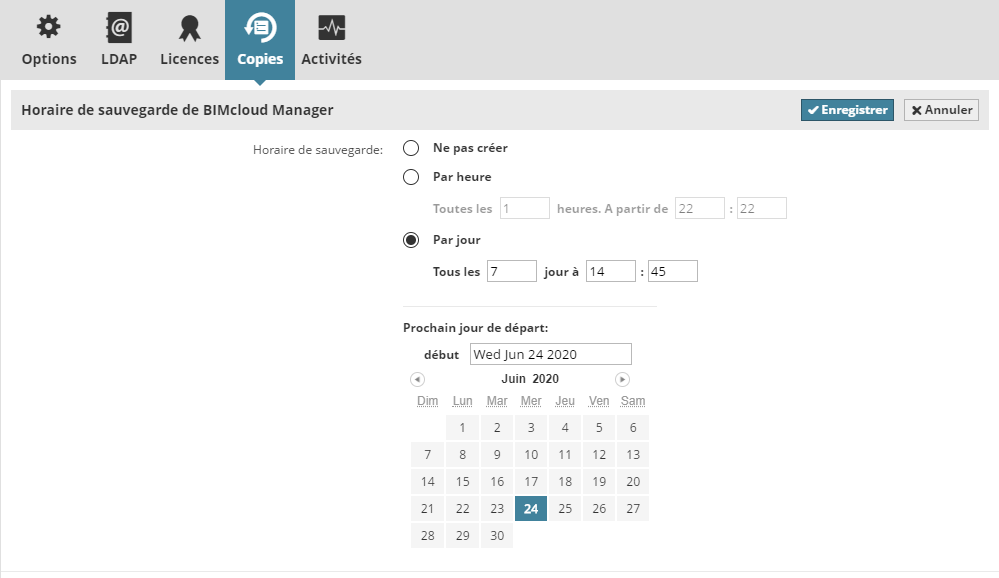Screen dimensions: 999x578
Task: Select June 24 in the calendar
Action: [x=531, y=509]
